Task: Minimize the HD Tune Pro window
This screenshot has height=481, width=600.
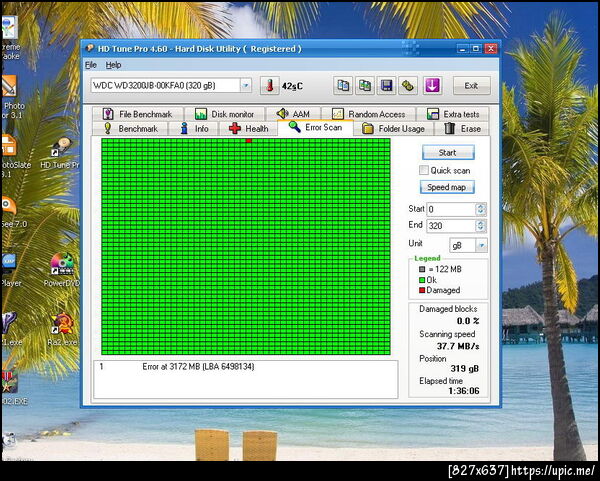Action: coord(463,49)
